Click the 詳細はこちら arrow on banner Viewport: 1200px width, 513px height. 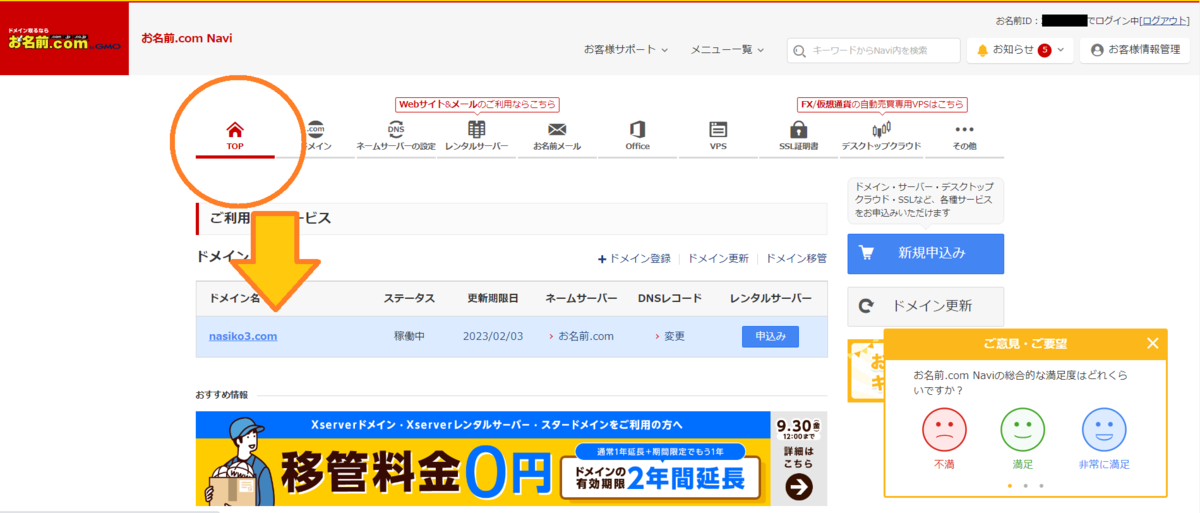pos(799,486)
